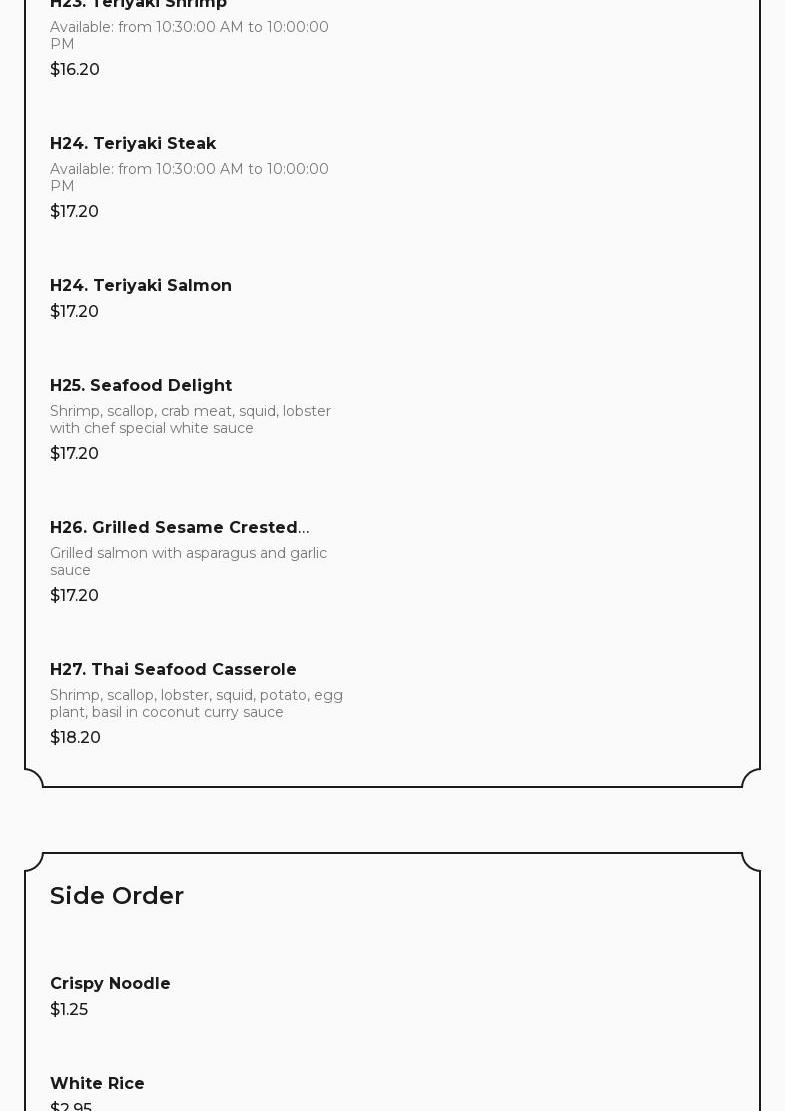The image size is (785, 1111).
Task: Select H27. Thai Seafood Casserole
Action: [x=173, y=670]
